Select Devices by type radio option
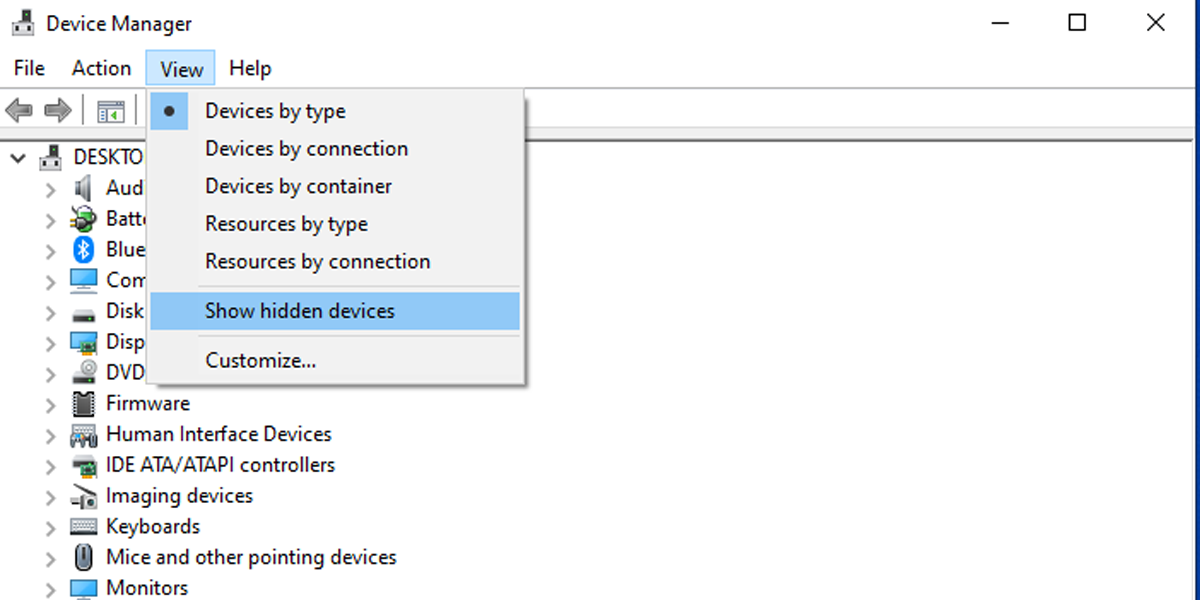The height and width of the screenshot is (600, 1200). click(275, 111)
